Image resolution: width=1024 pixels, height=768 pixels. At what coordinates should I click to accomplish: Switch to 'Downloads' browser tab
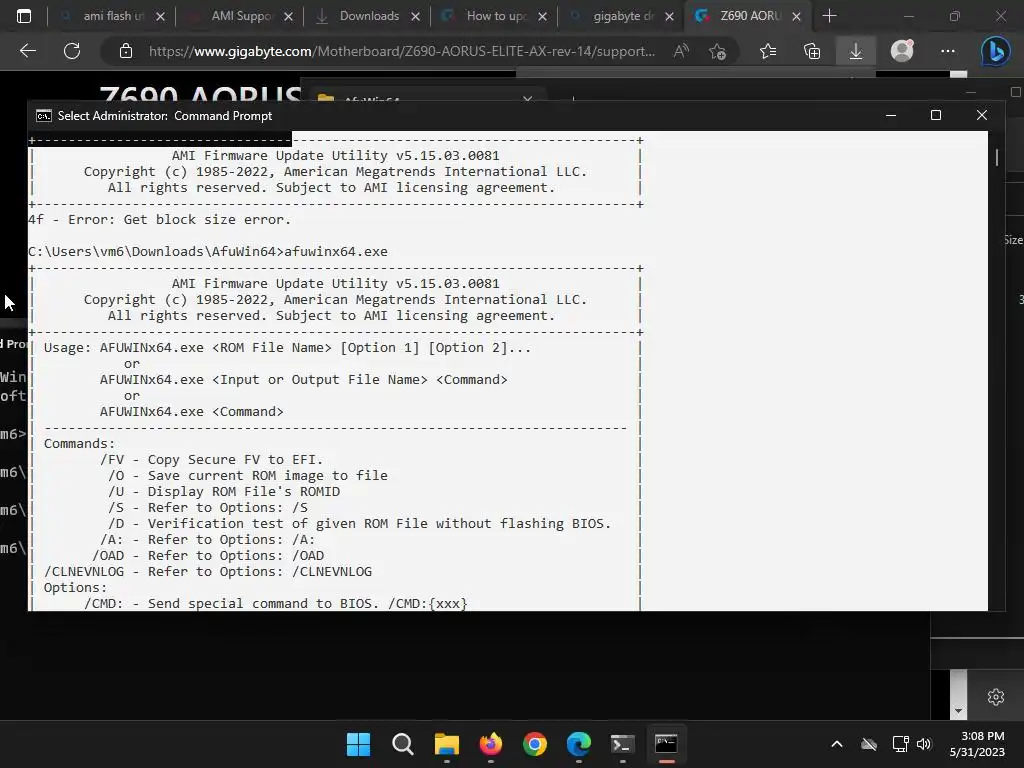(368, 16)
